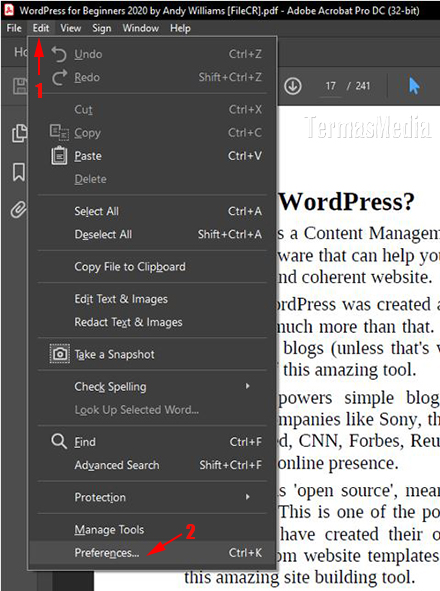440x591 pixels.
Task: Open the Help menu
Action: click(180, 28)
